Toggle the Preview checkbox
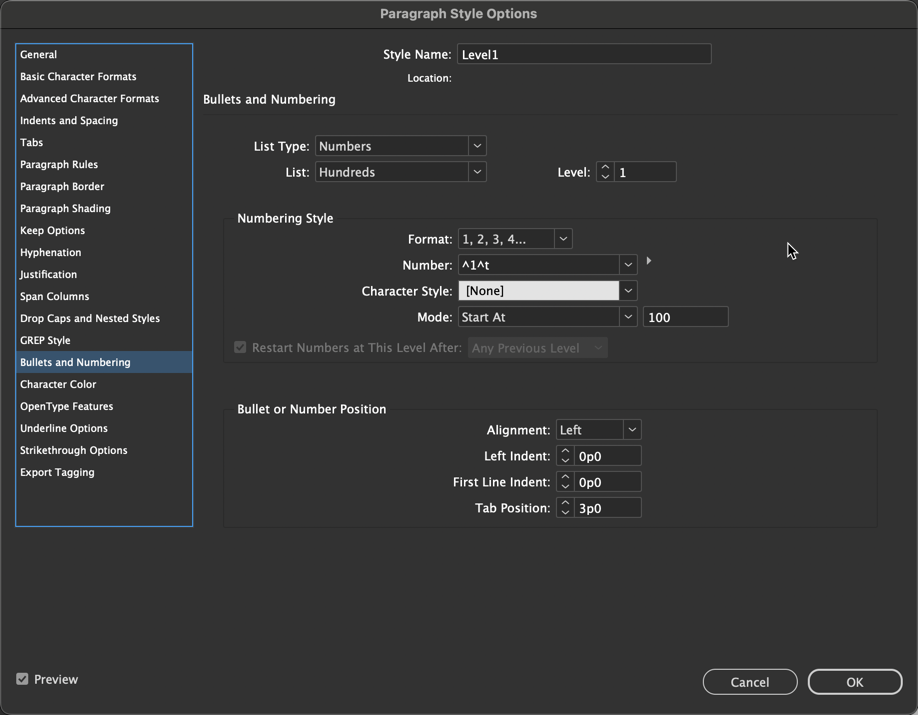The width and height of the screenshot is (918, 715). click(22, 679)
